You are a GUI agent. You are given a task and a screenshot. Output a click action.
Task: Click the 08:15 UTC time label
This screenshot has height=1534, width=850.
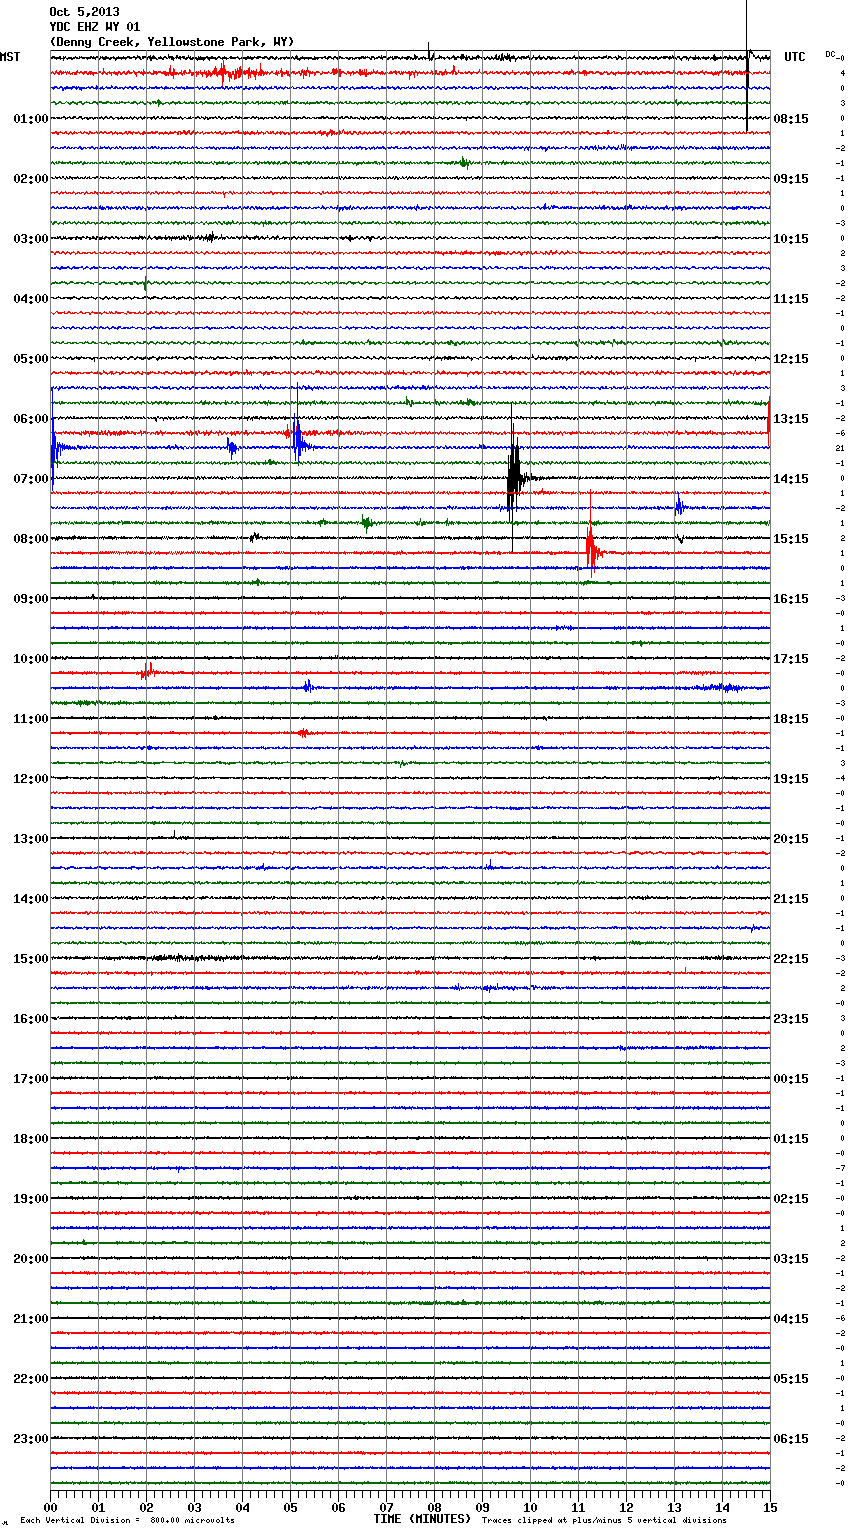pyautogui.click(x=791, y=119)
